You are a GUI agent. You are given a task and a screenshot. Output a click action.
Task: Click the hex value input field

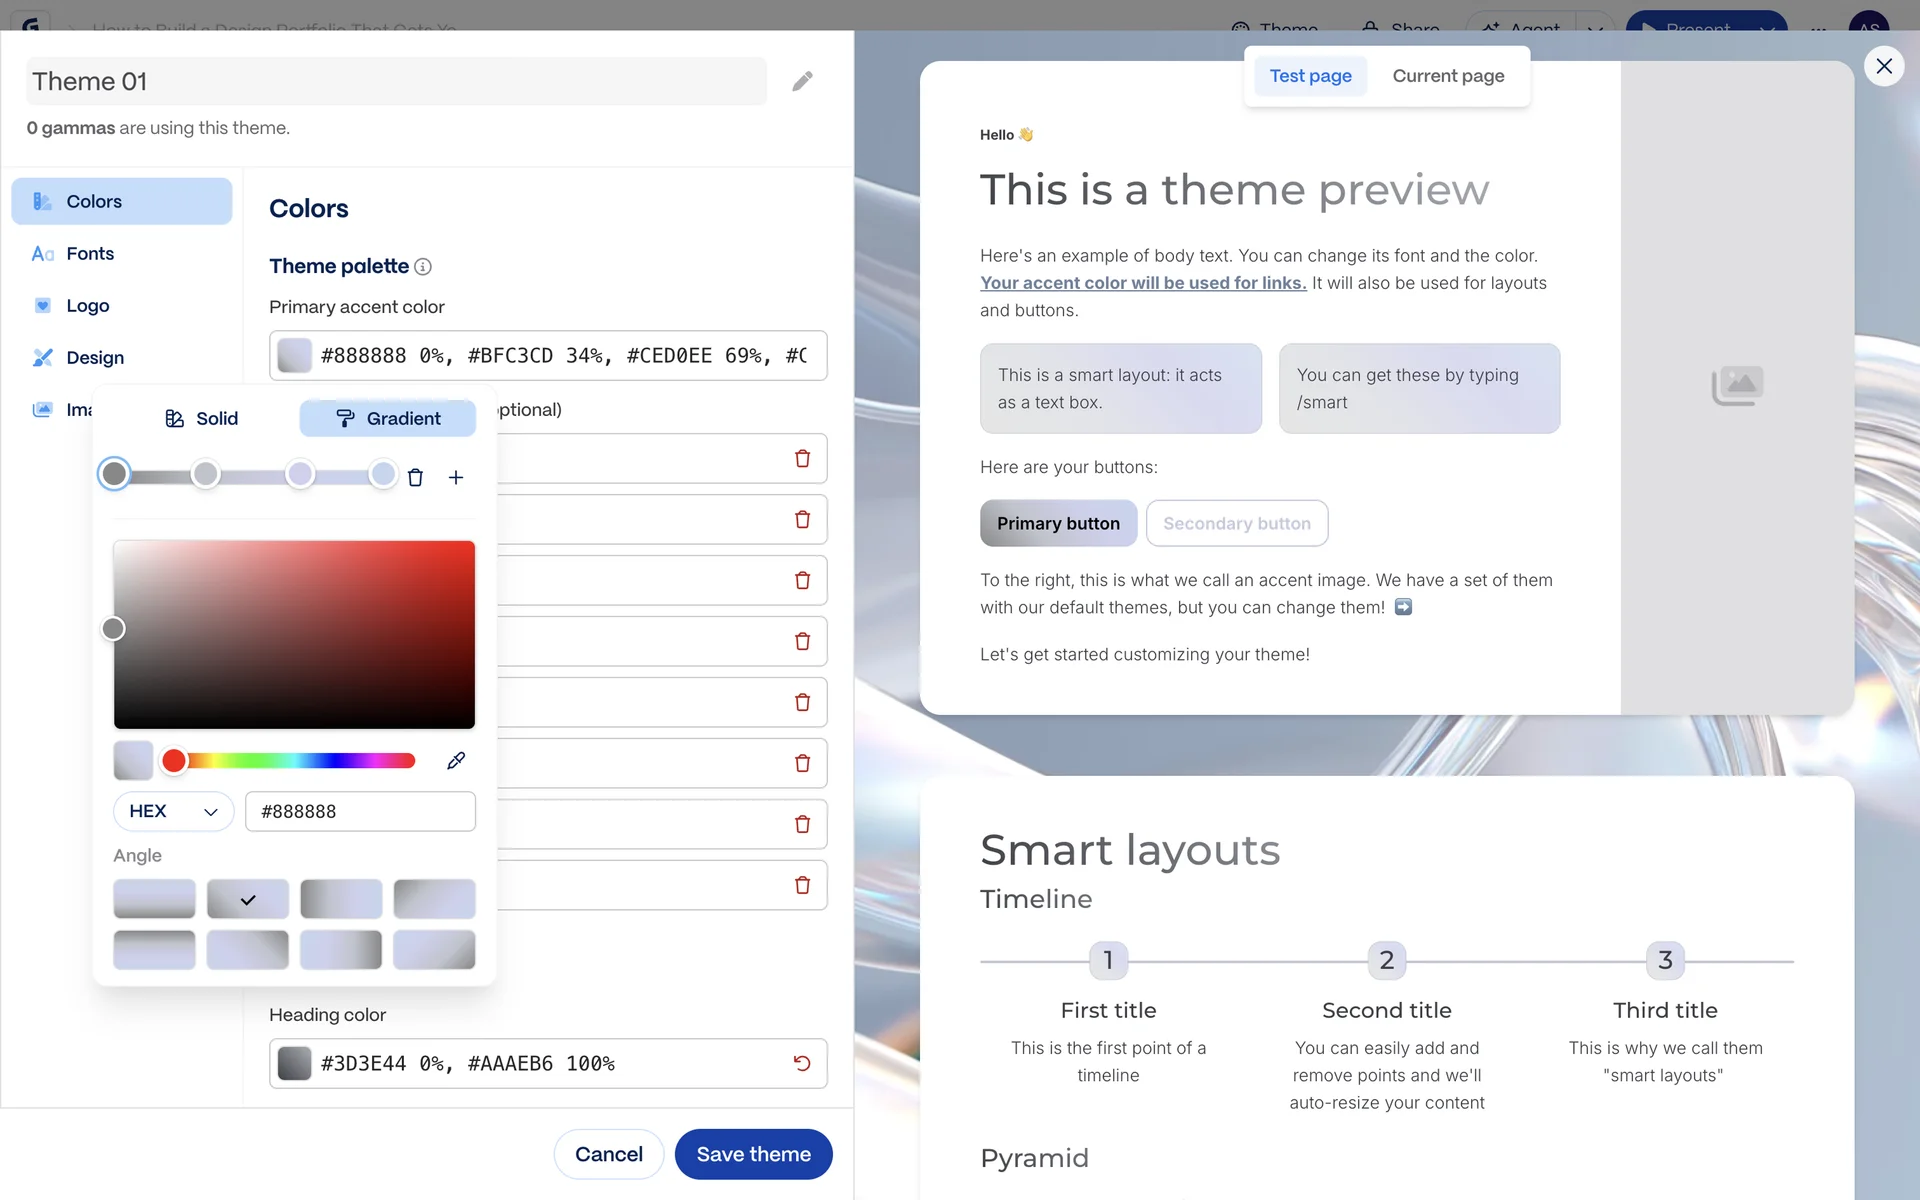click(x=360, y=811)
